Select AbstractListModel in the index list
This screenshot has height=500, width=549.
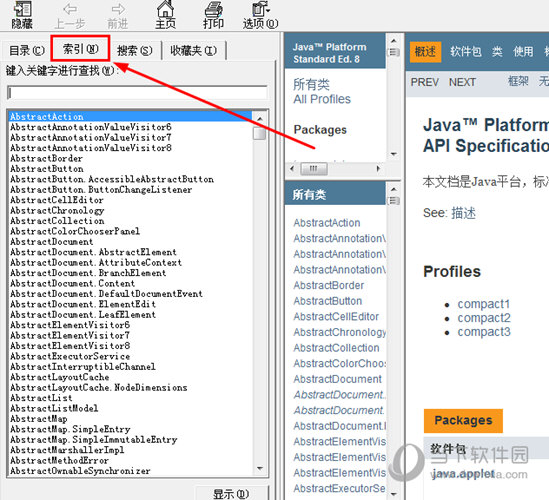coord(54,409)
